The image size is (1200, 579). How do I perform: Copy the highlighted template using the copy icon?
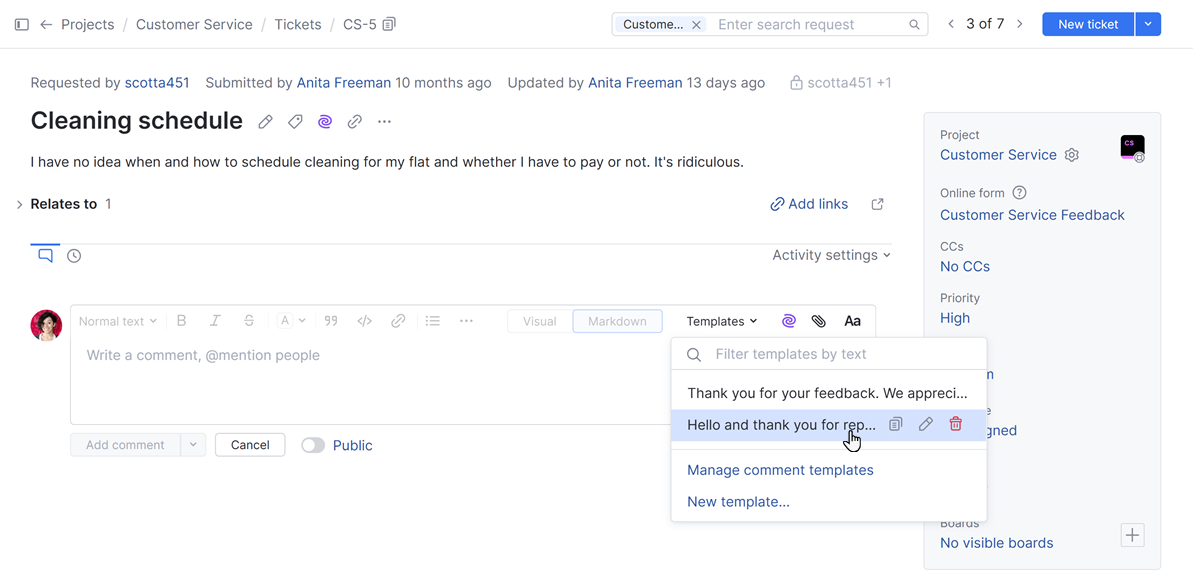(895, 424)
